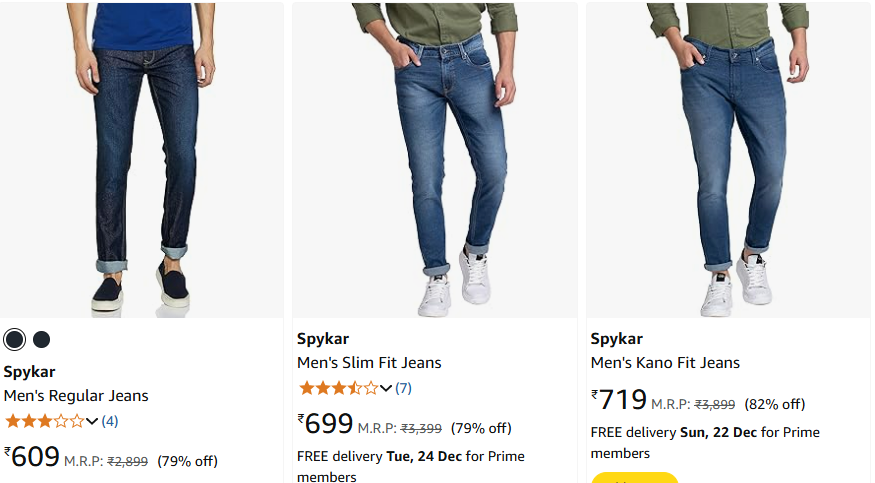875x483 pixels.
Task: Open the (7) reviews count link
Action: coord(403,388)
